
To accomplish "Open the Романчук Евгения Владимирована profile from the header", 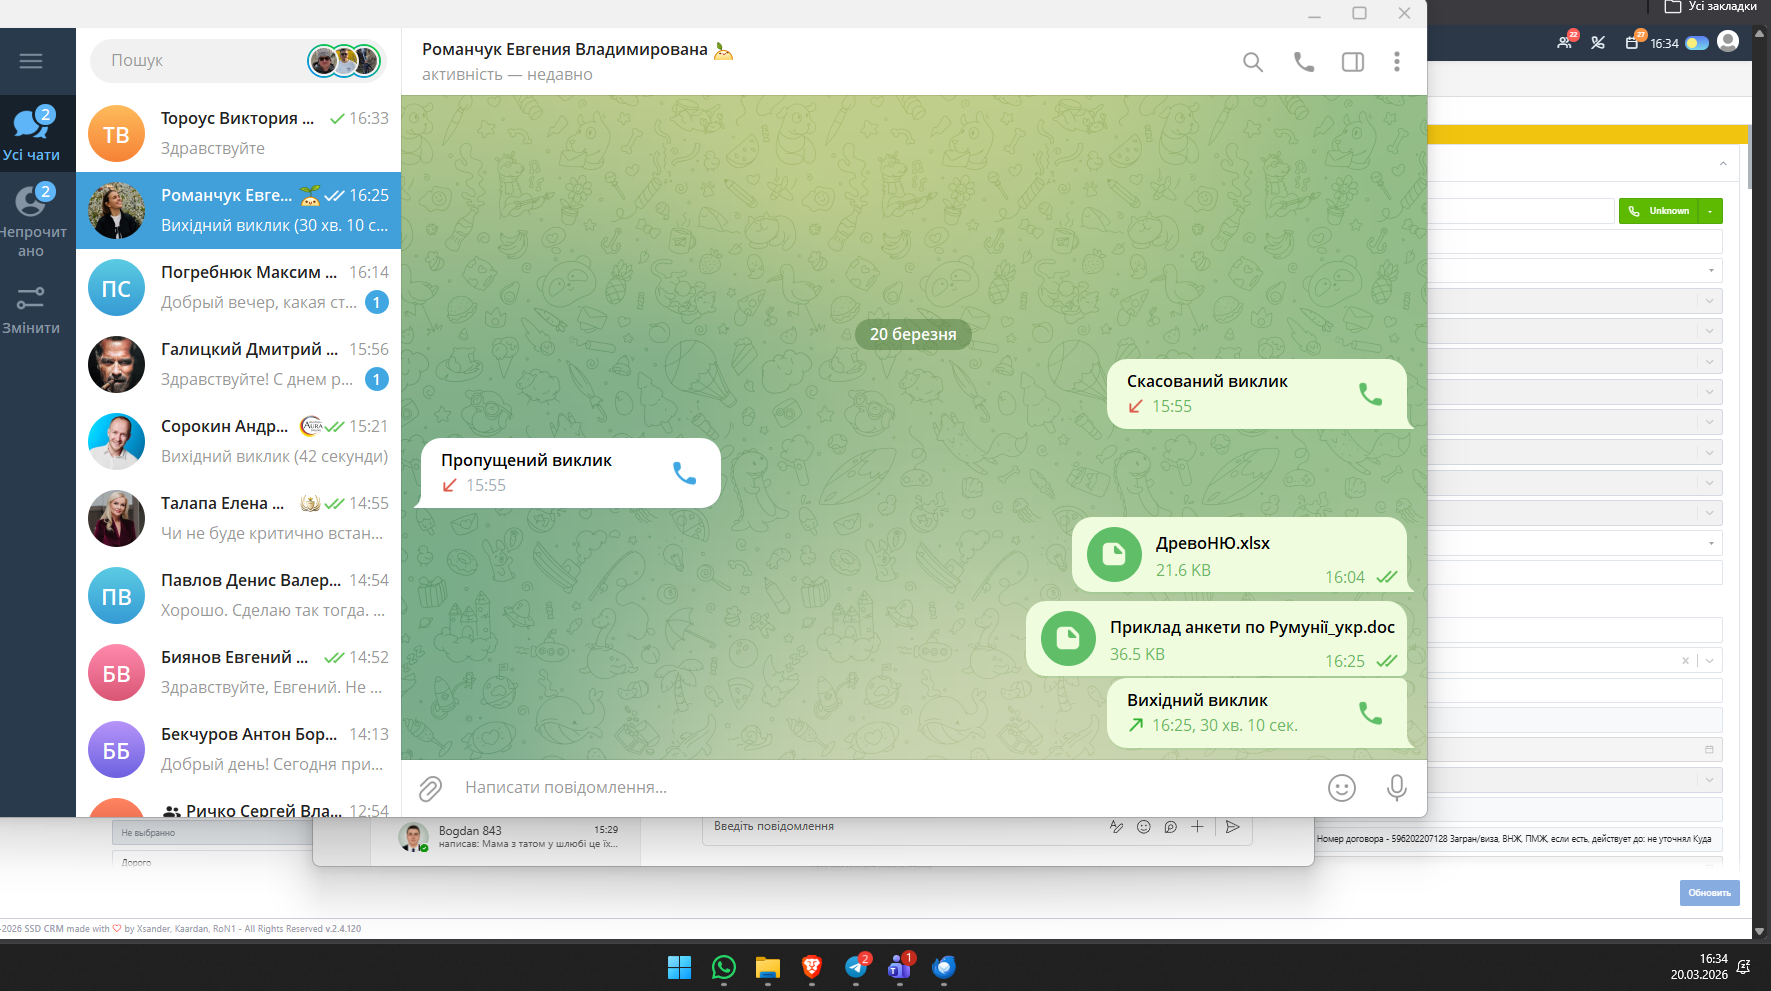I will [565, 49].
